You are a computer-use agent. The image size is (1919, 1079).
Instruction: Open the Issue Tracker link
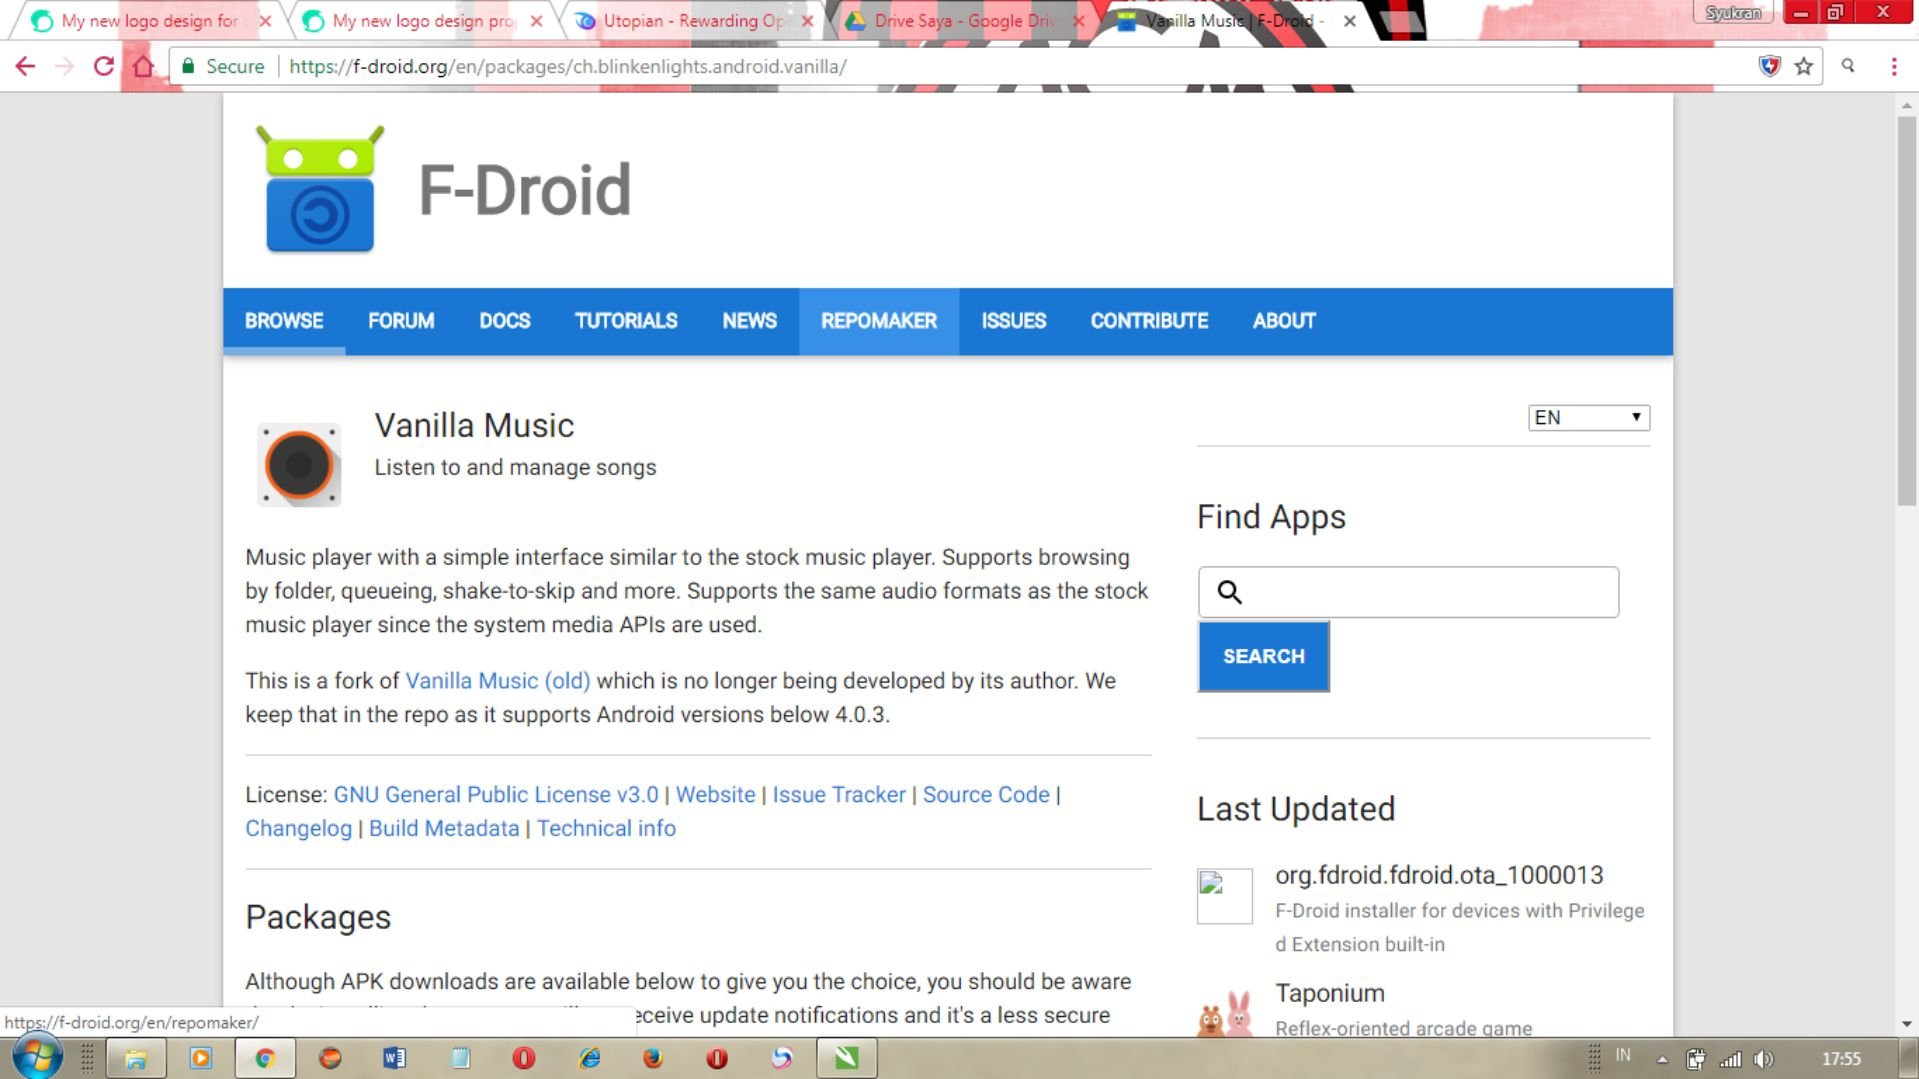click(x=839, y=795)
